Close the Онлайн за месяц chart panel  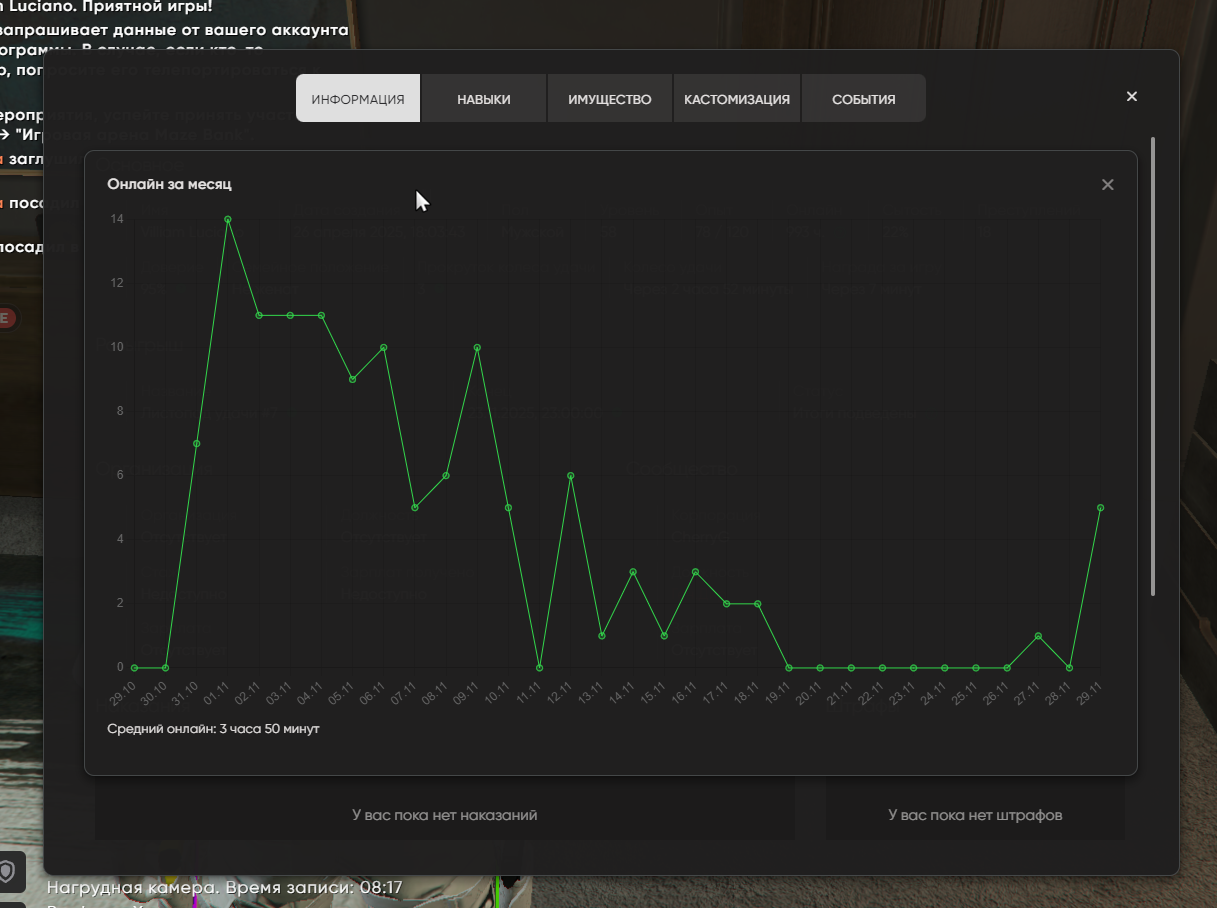click(x=1107, y=185)
